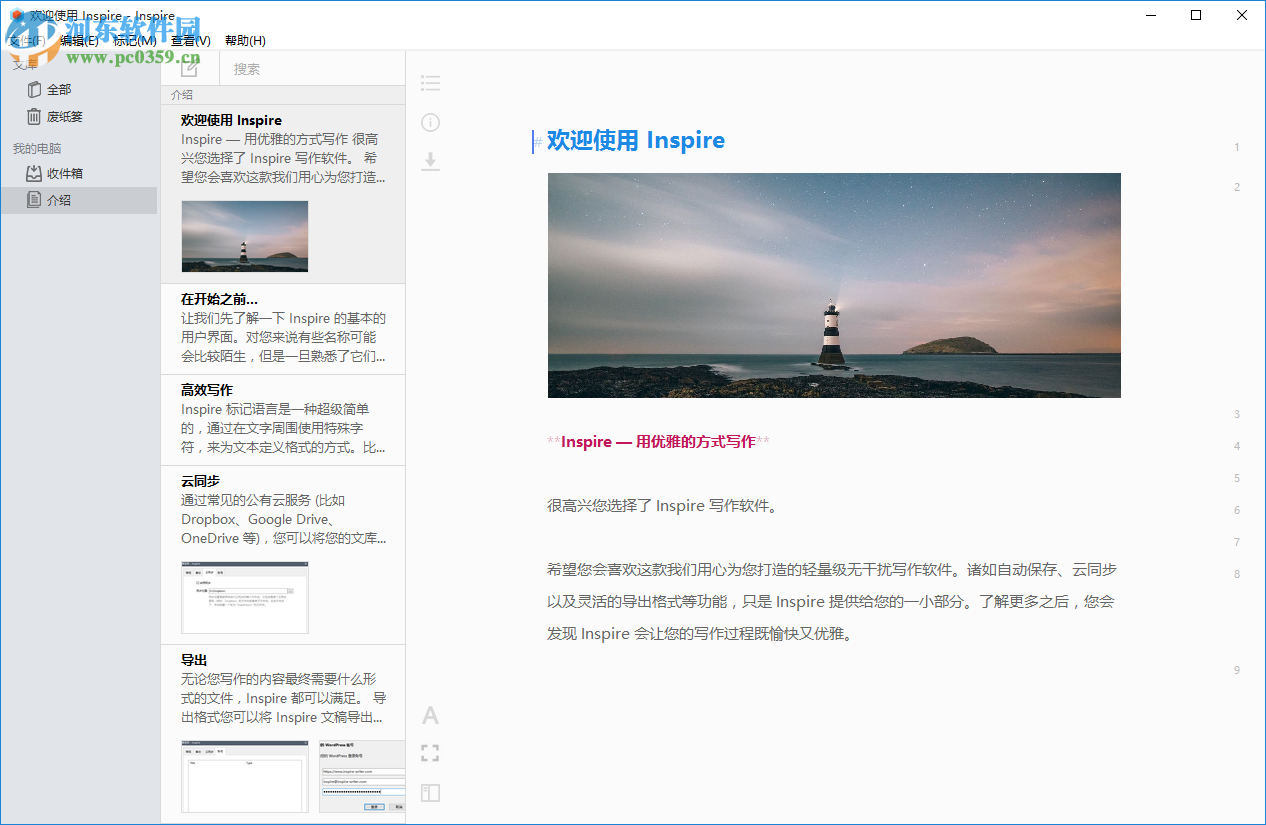Open the 编辑(E) menu

click(79, 40)
